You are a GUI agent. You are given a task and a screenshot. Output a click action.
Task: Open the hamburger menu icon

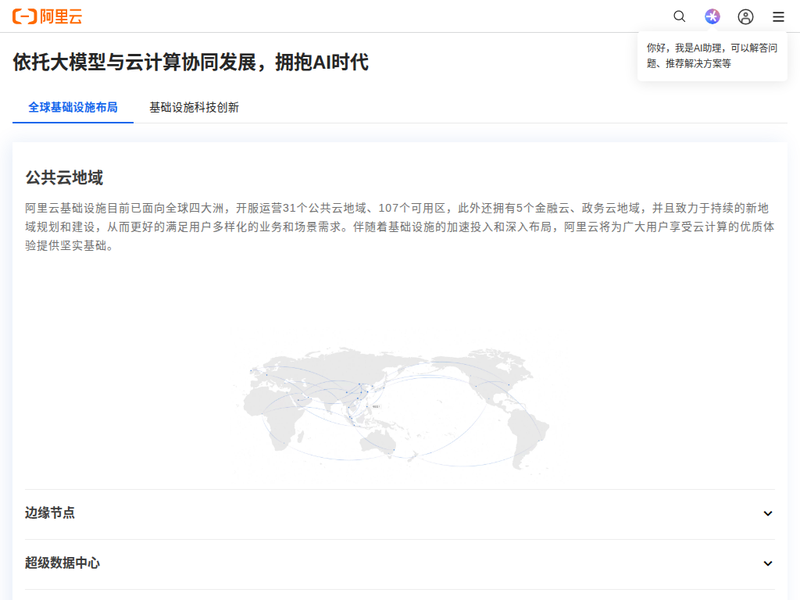pos(778,17)
